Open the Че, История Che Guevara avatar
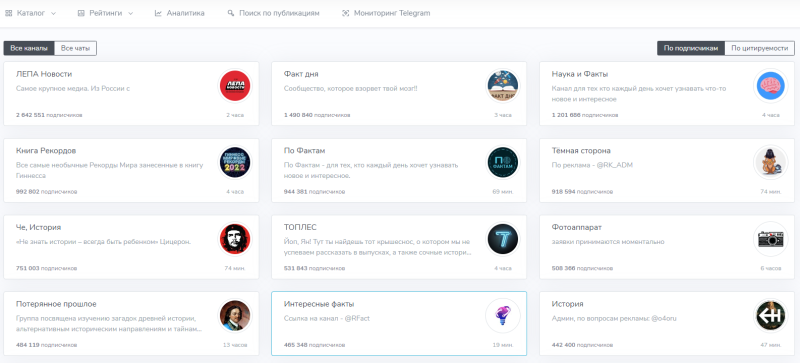 (235, 239)
